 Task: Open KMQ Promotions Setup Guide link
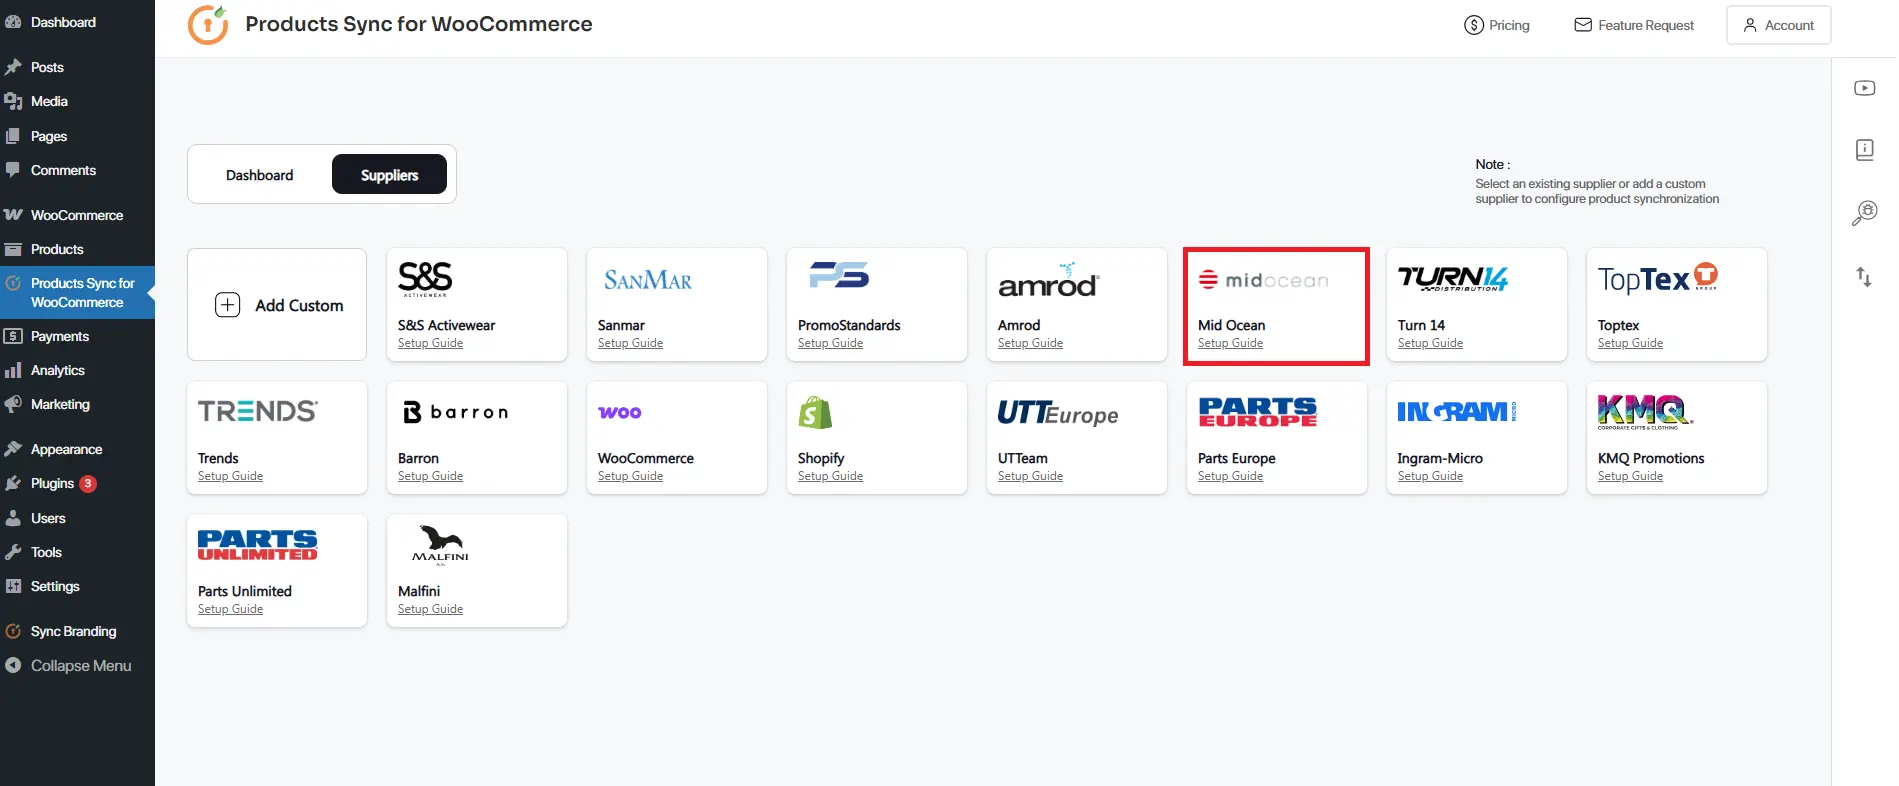click(x=1630, y=476)
